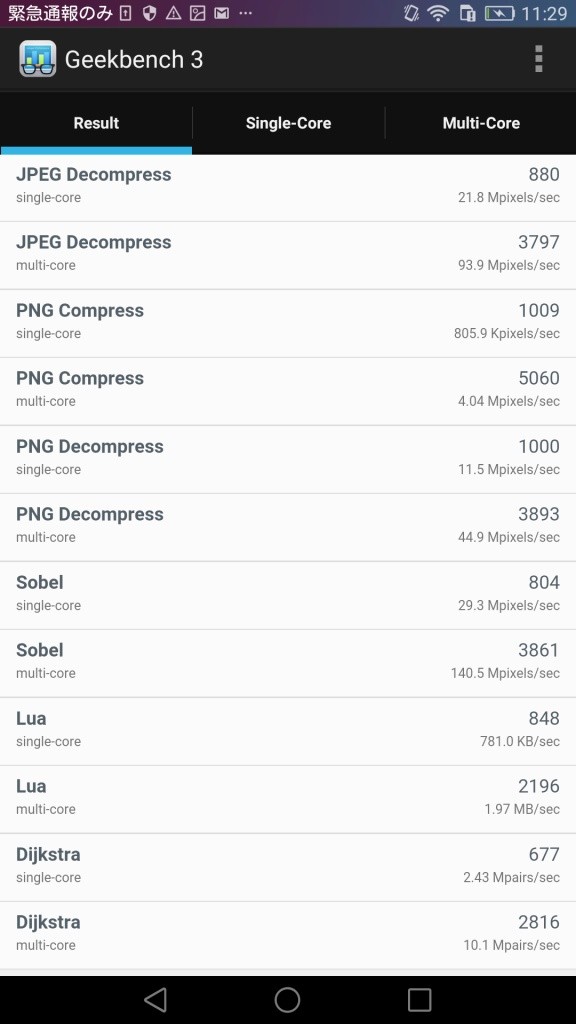Image resolution: width=576 pixels, height=1024 pixels.
Task: Tap the shield security notification icon
Action: pos(149,13)
